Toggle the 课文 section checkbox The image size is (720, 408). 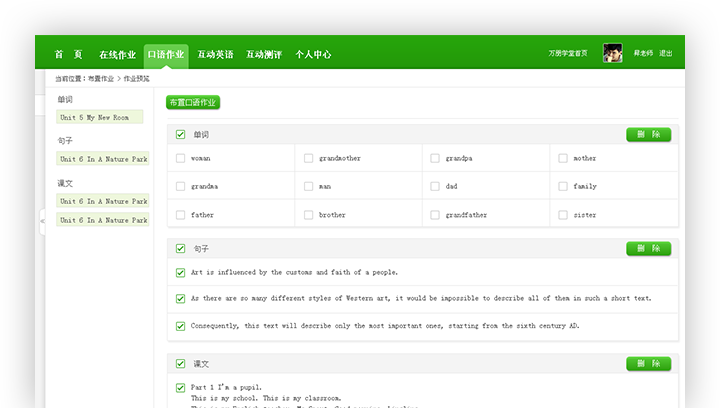(180, 364)
